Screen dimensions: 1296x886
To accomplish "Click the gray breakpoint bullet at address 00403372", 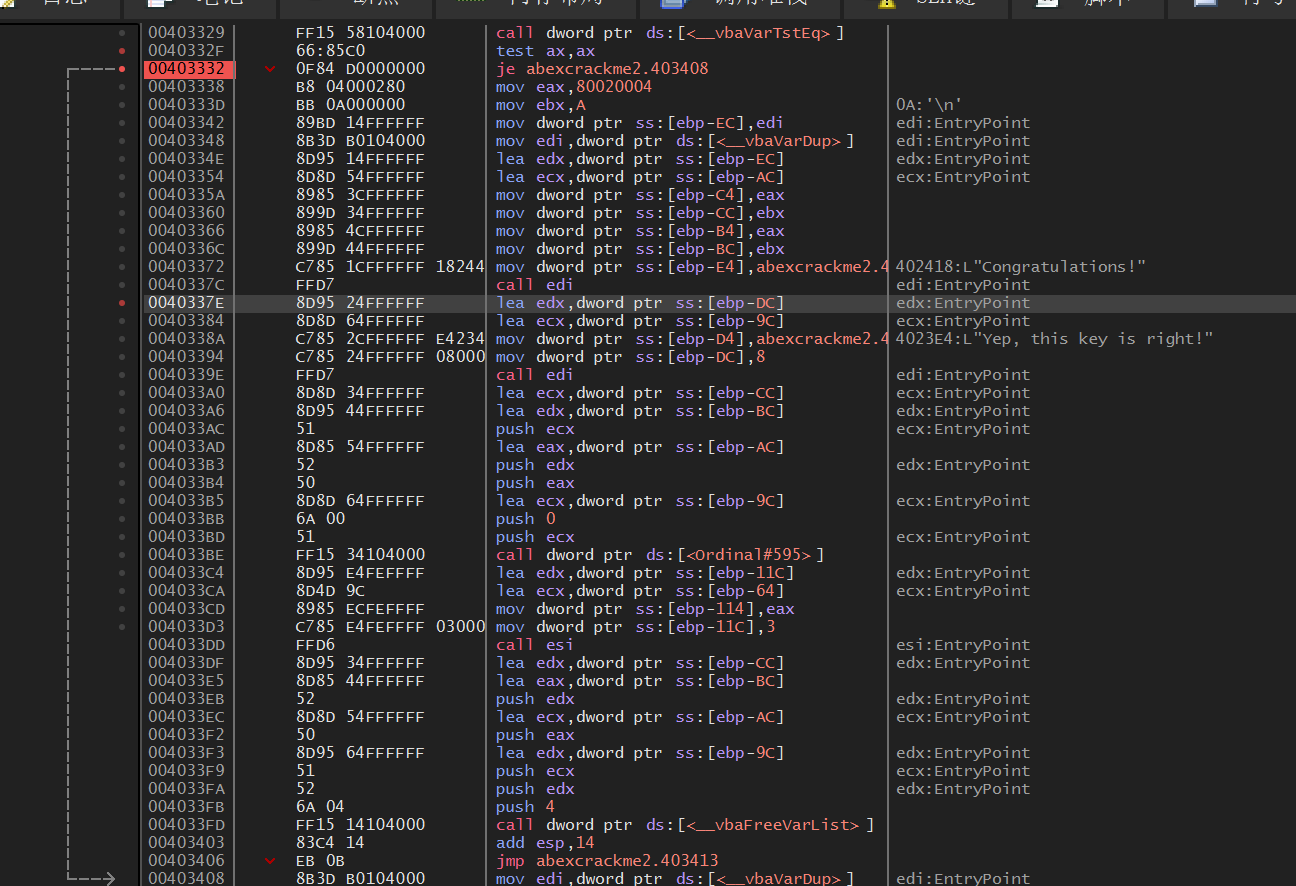I will click(x=122, y=267).
